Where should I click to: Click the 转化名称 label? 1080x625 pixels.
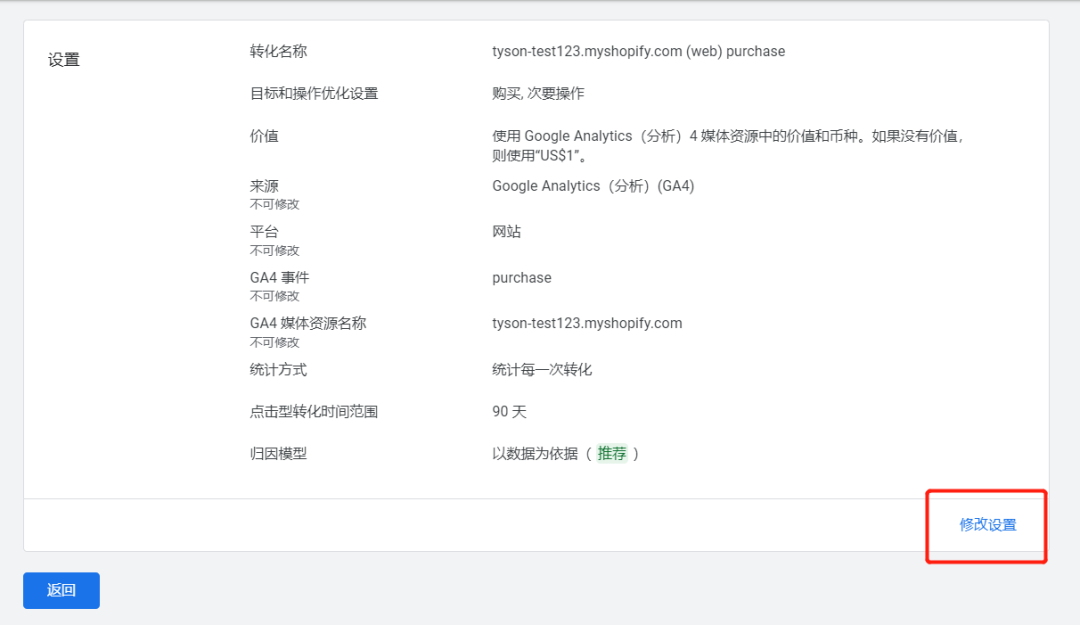point(278,52)
